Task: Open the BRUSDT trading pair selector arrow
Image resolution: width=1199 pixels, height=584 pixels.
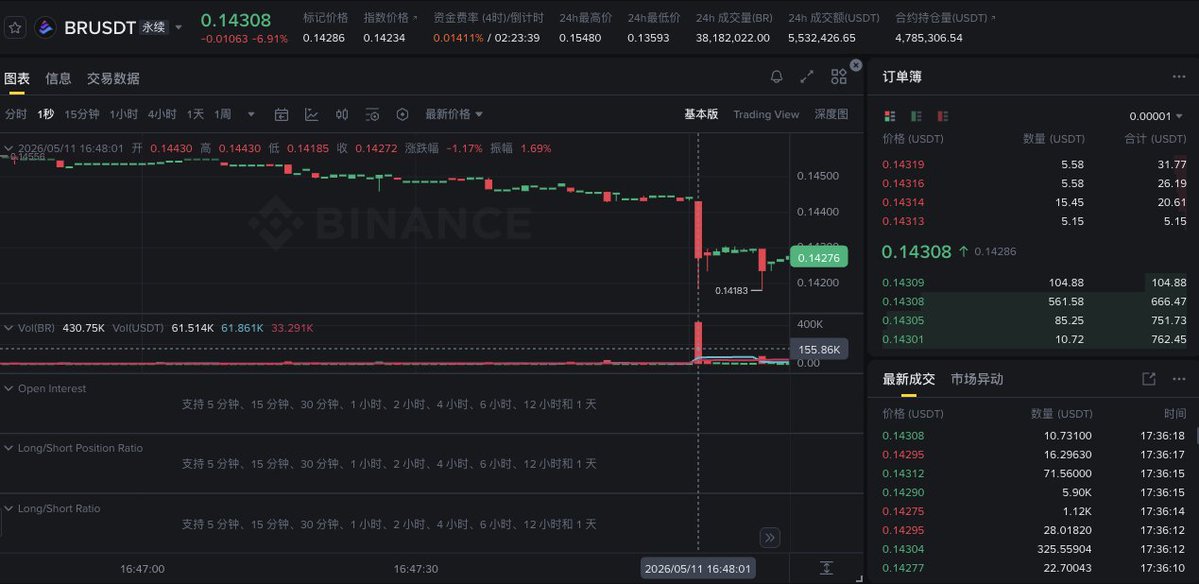Action: pyautogui.click(x=178, y=28)
